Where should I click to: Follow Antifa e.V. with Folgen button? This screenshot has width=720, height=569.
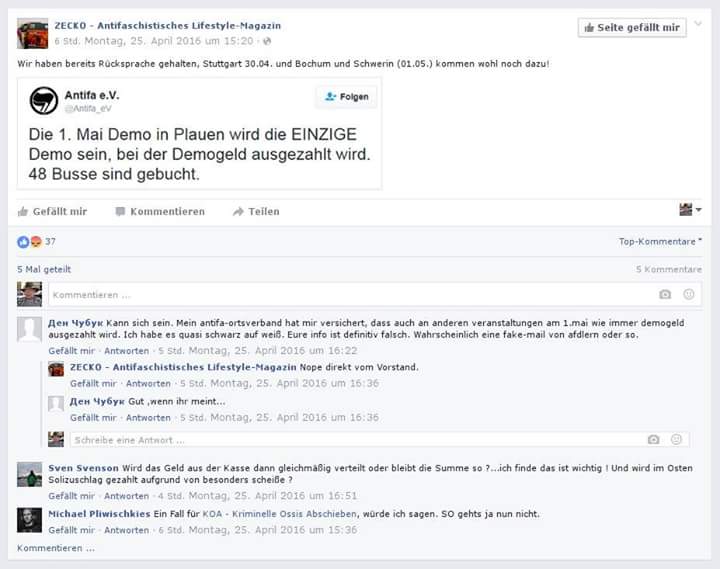347,97
